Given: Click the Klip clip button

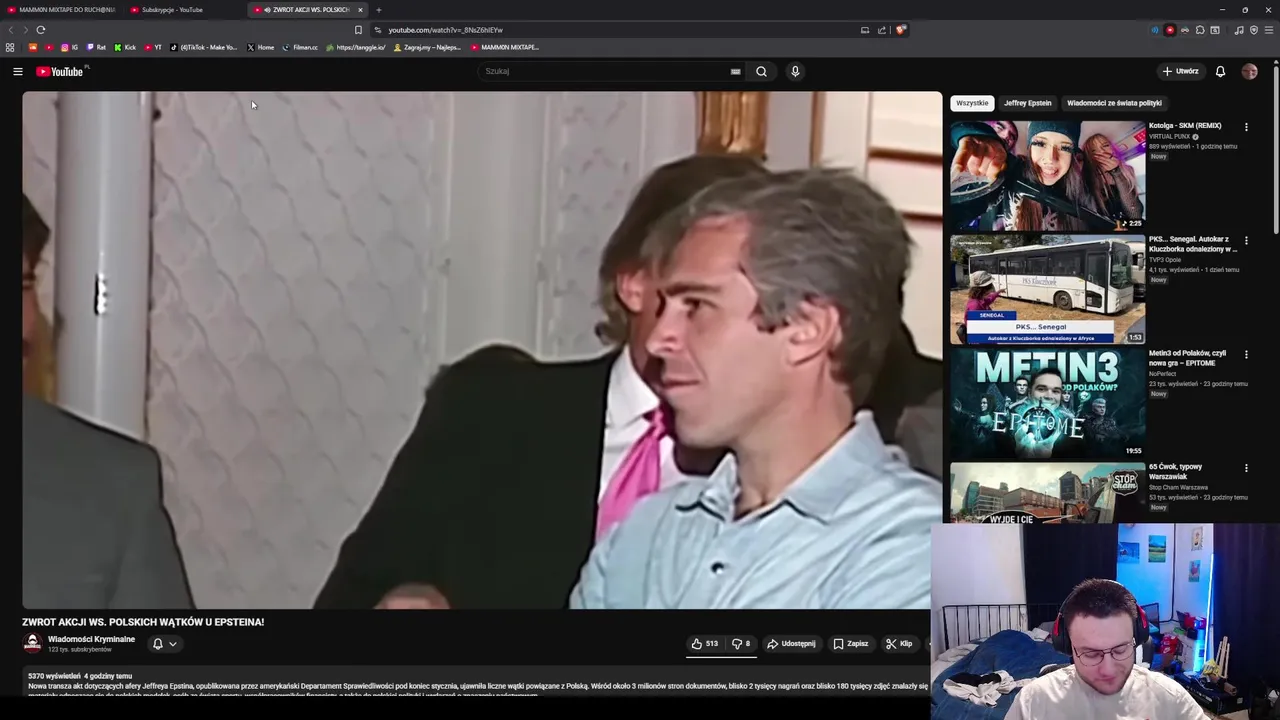Looking at the screenshot, I should point(899,644).
